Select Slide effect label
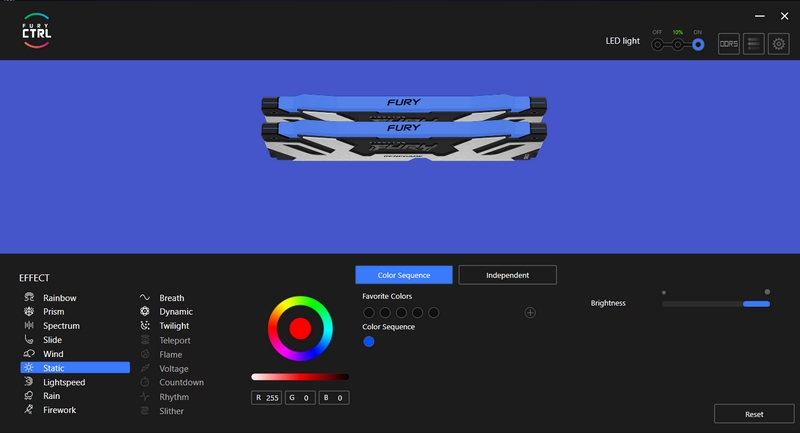The height and width of the screenshot is (433, 800). tap(53, 340)
